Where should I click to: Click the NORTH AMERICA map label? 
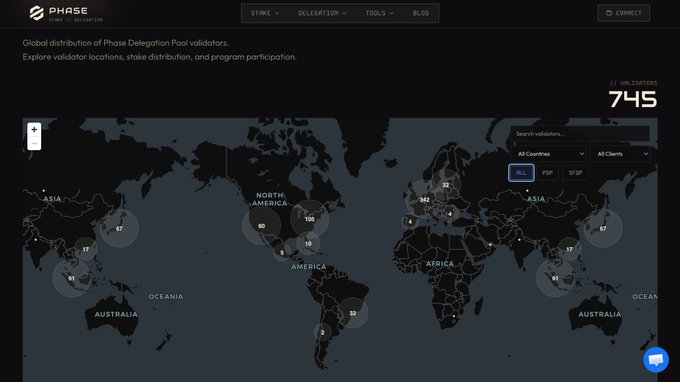(269, 199)
